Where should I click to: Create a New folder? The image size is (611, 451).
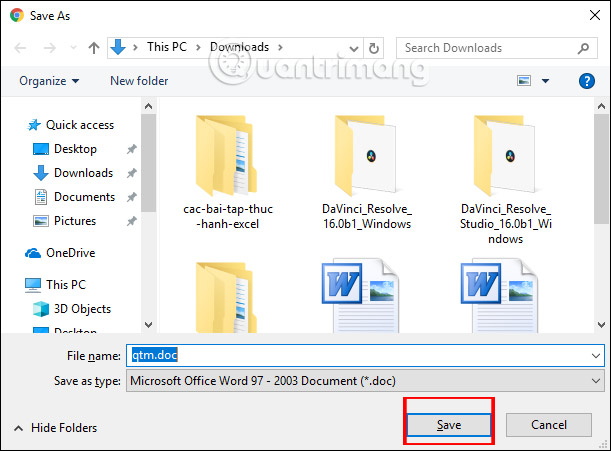(x=139, y=81)
